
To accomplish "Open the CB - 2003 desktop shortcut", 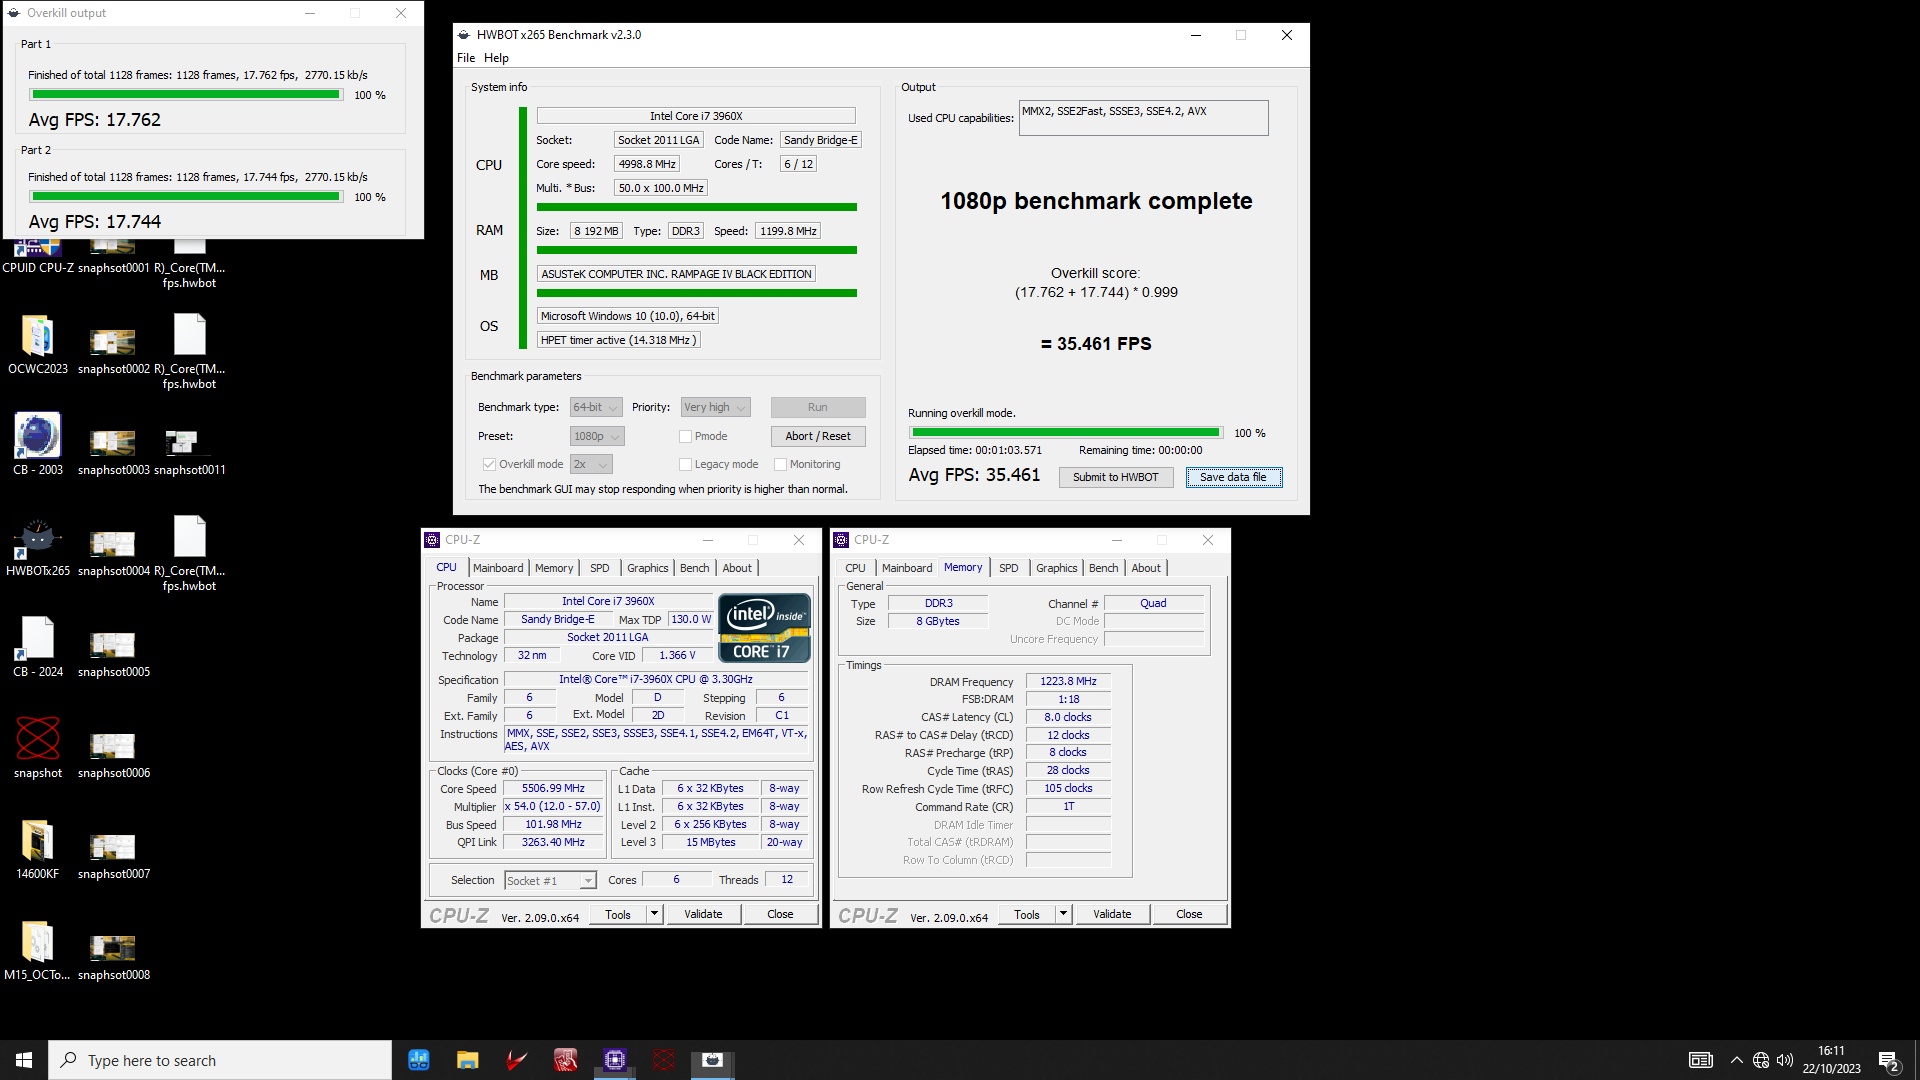I will pos(37,445).
